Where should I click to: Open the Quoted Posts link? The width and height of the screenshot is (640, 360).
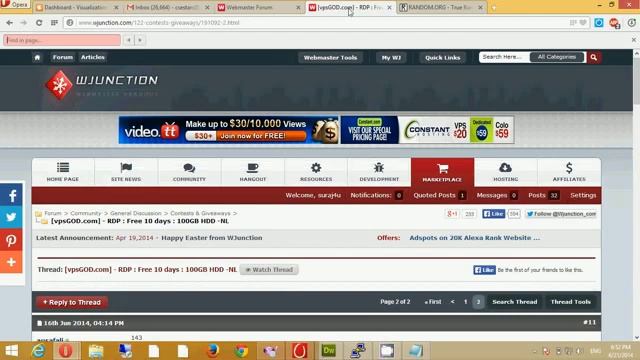(x=434, y=196)
